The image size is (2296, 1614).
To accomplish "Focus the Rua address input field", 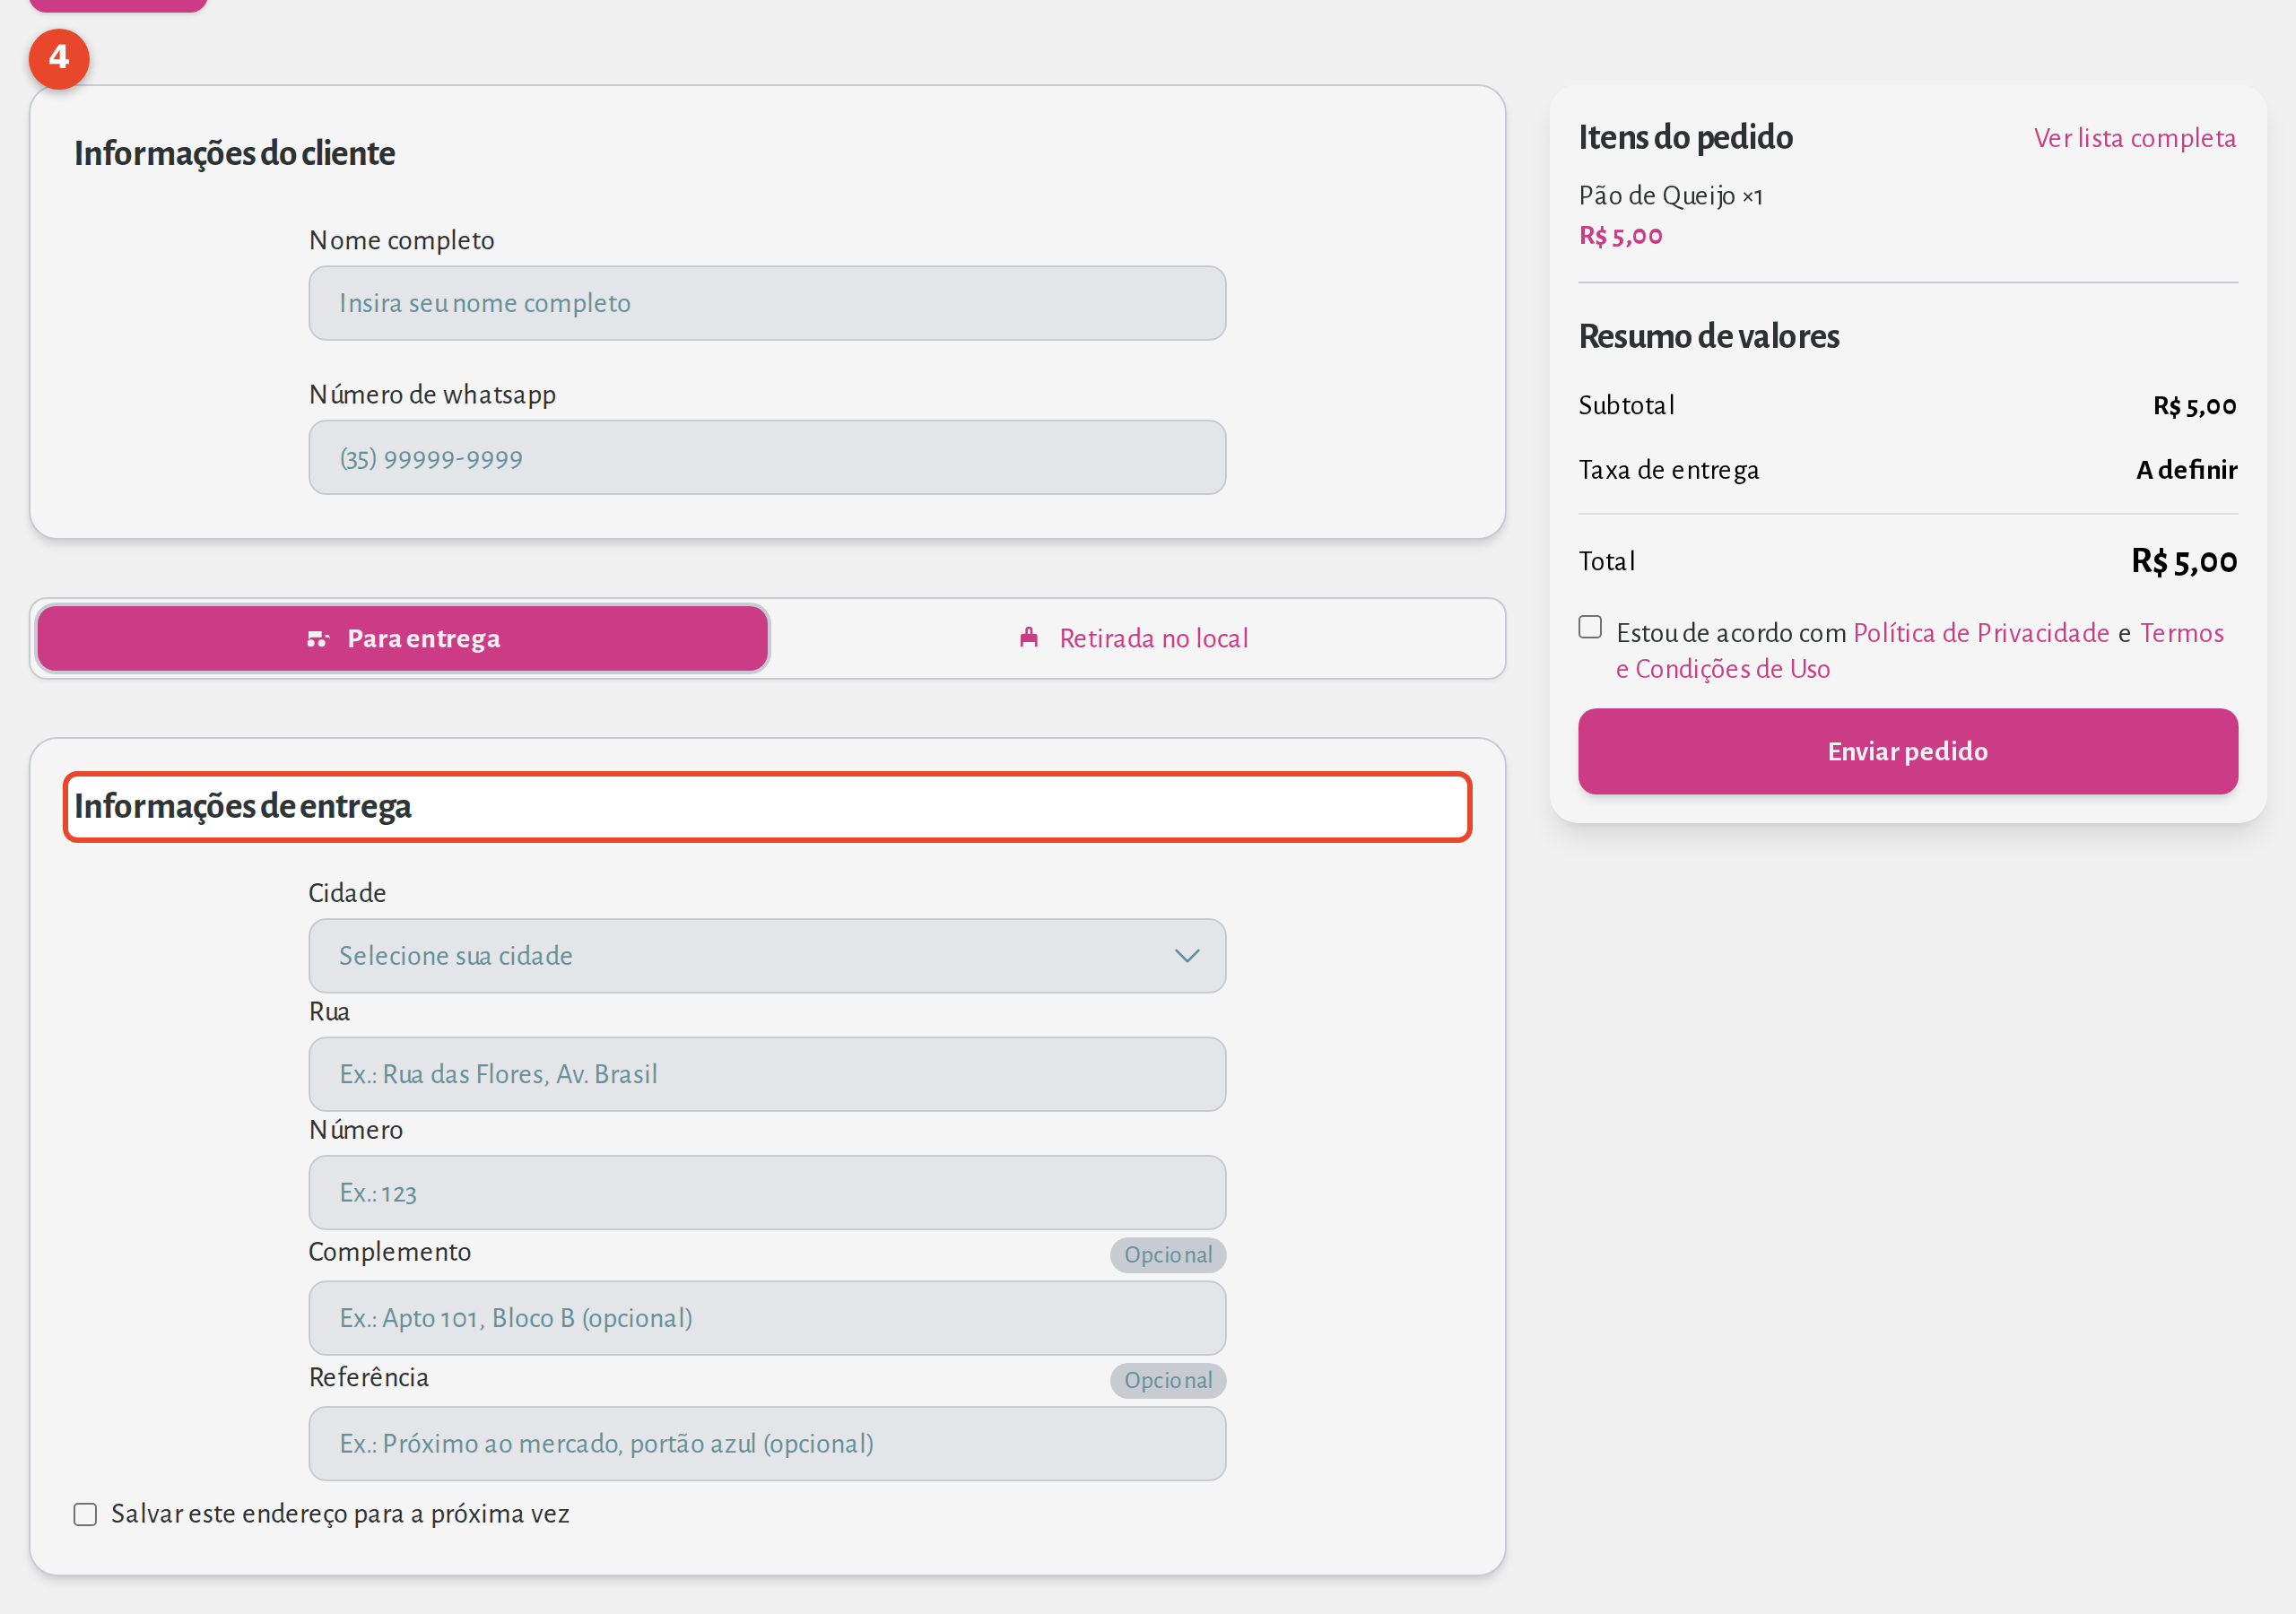I will 767,1074.
